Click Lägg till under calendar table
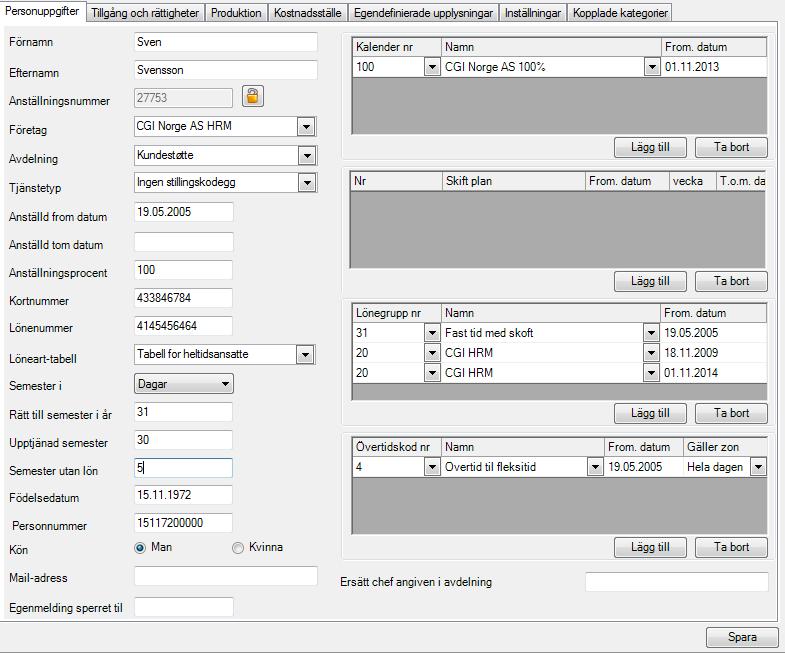 click(650, 147)
